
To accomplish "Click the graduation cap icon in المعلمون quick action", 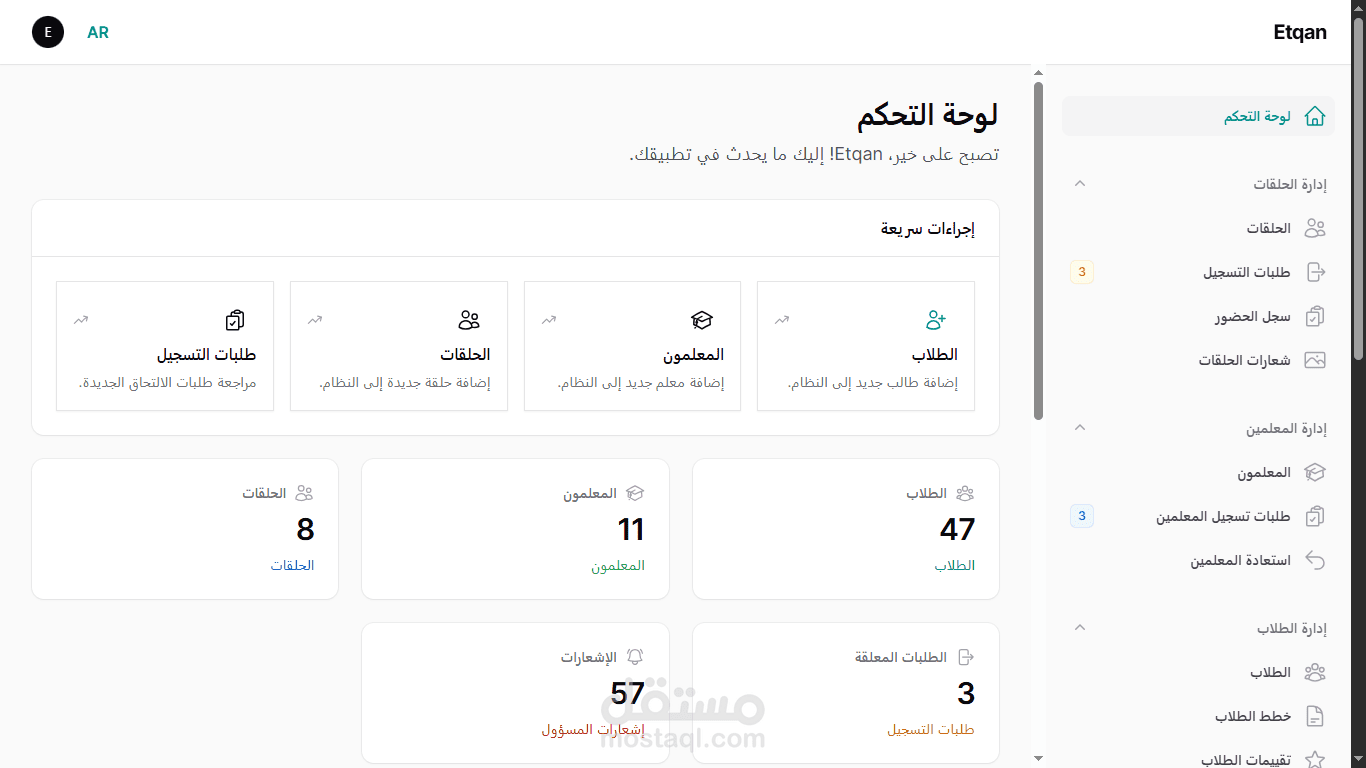I will pos(702,320).
